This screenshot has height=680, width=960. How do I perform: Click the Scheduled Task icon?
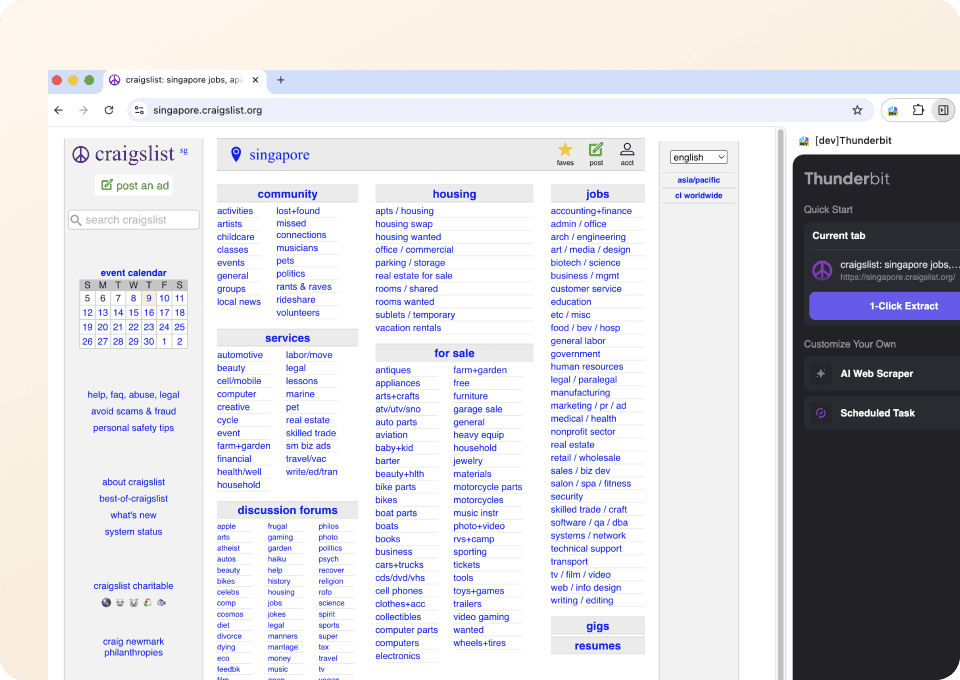(821, 413)
